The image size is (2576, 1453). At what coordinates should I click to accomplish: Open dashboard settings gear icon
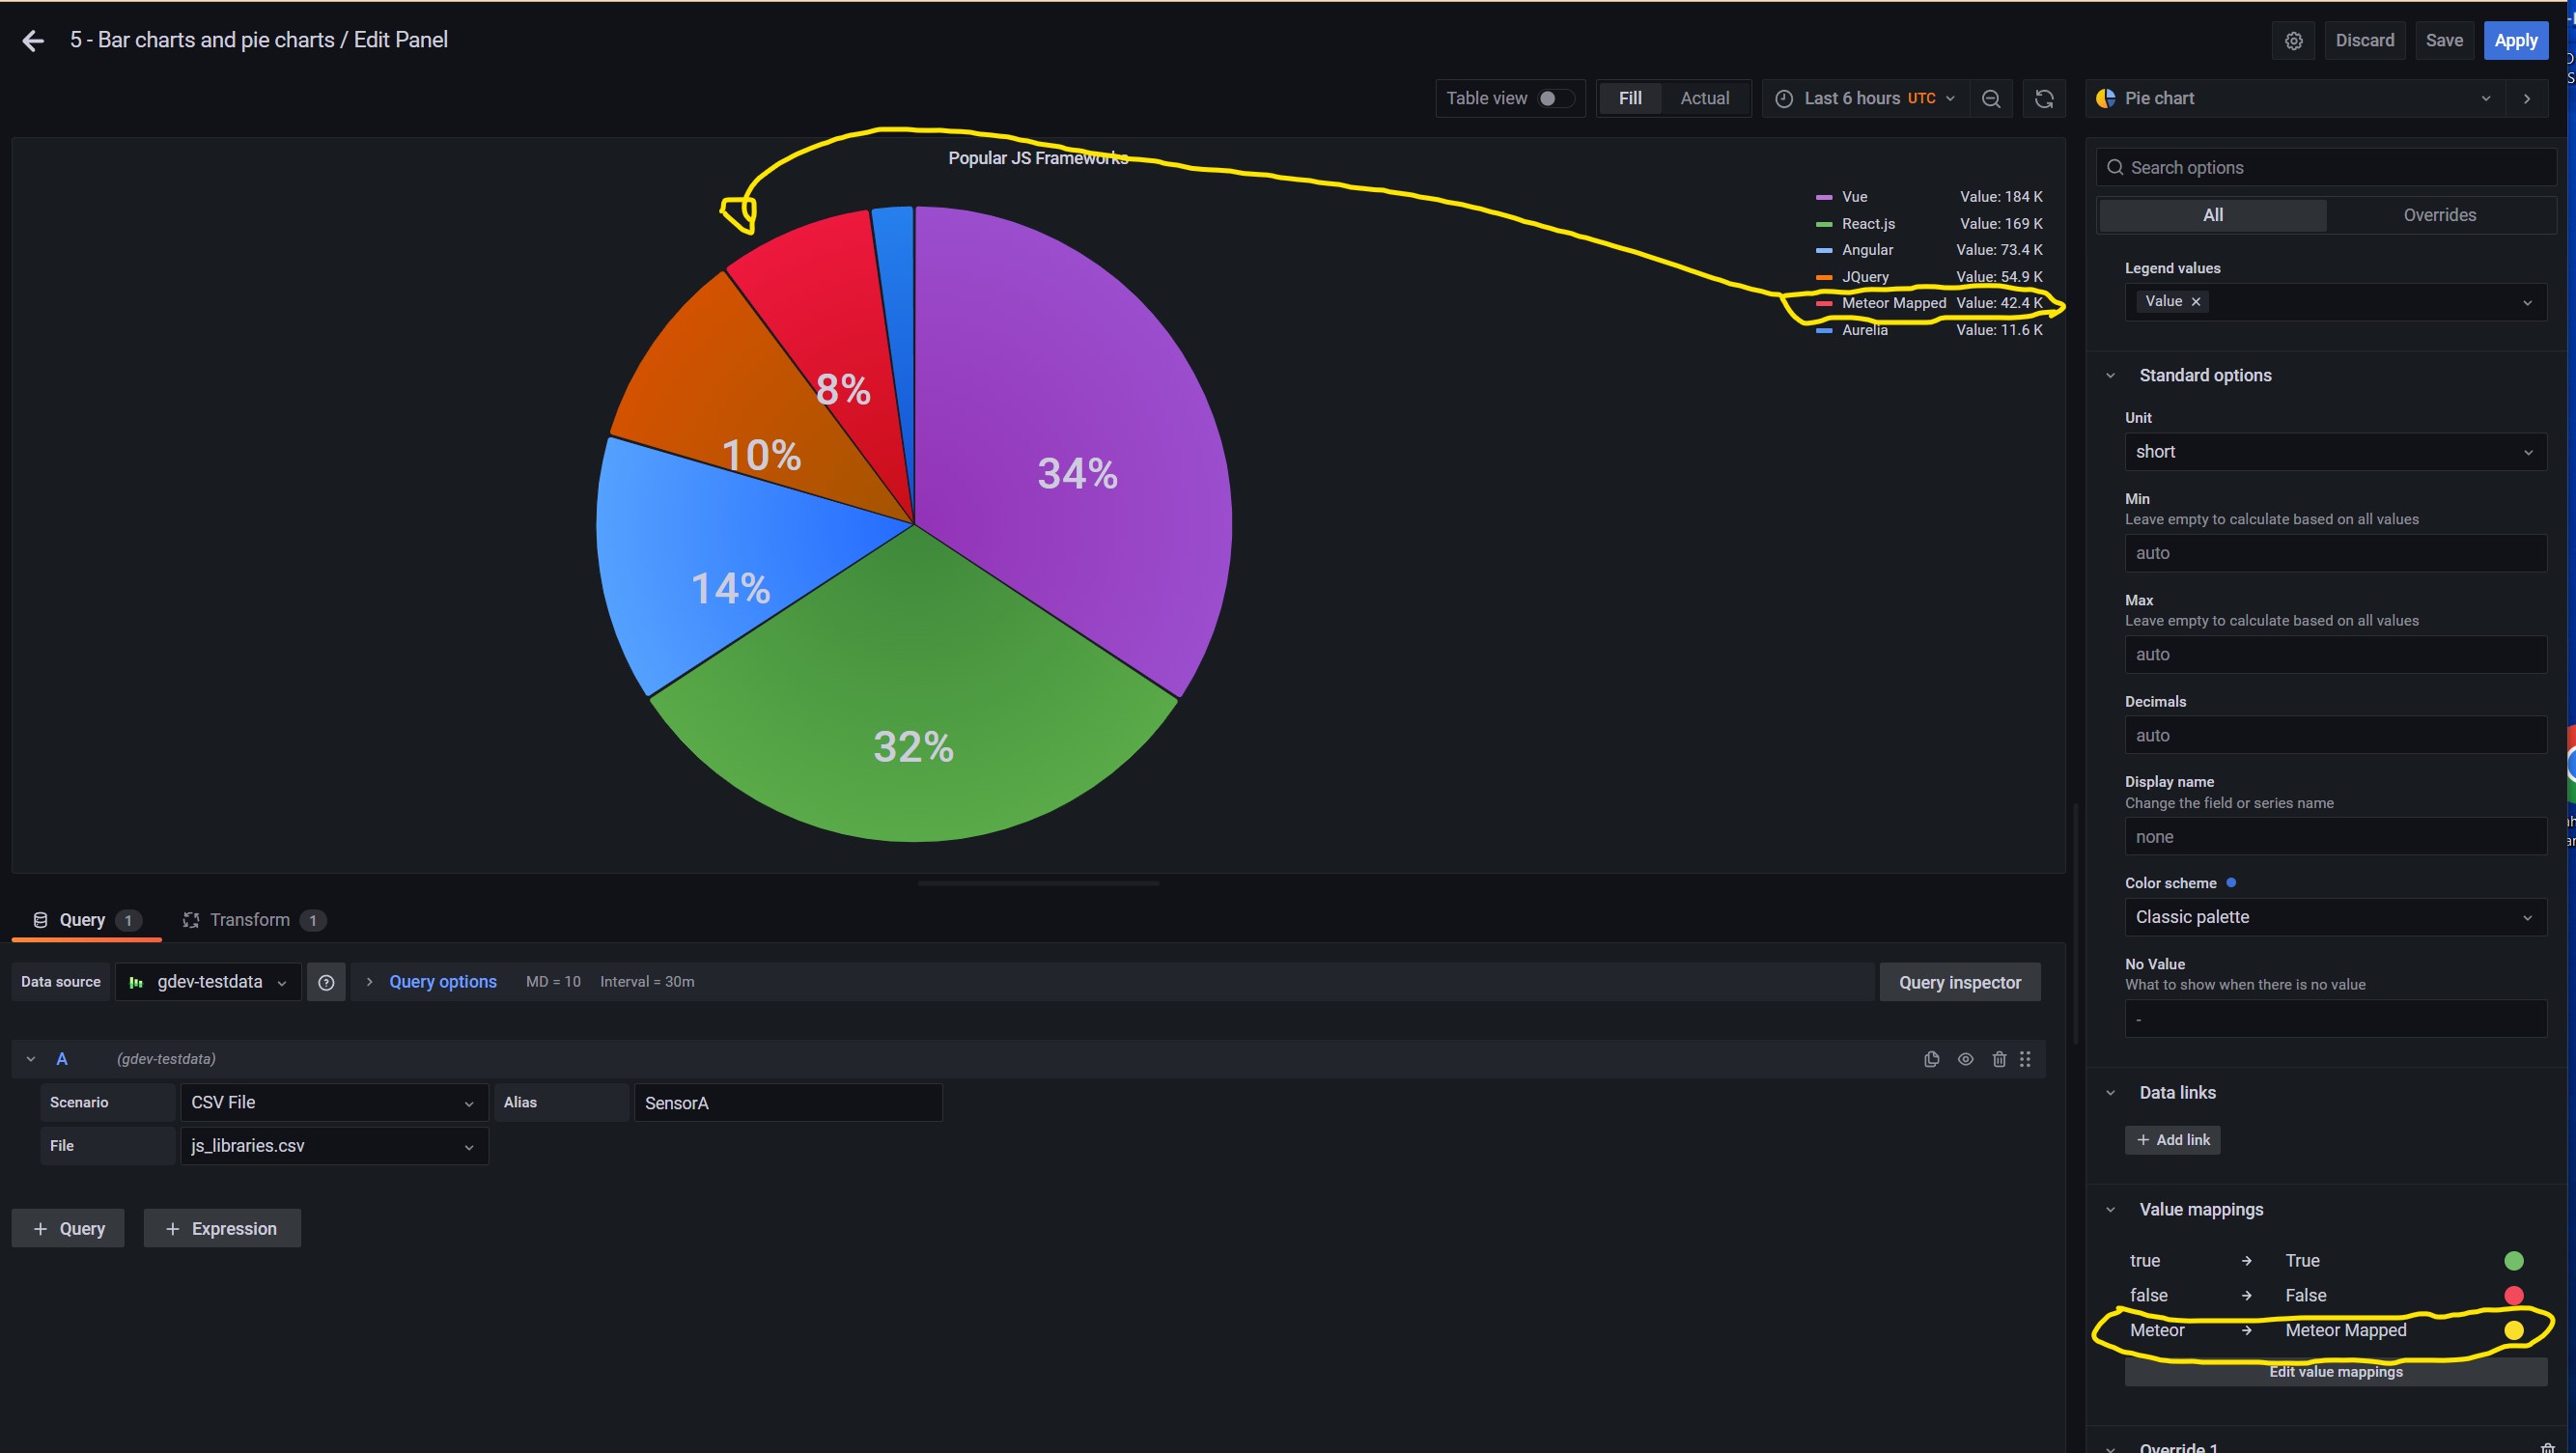(x=2293, y=40)
